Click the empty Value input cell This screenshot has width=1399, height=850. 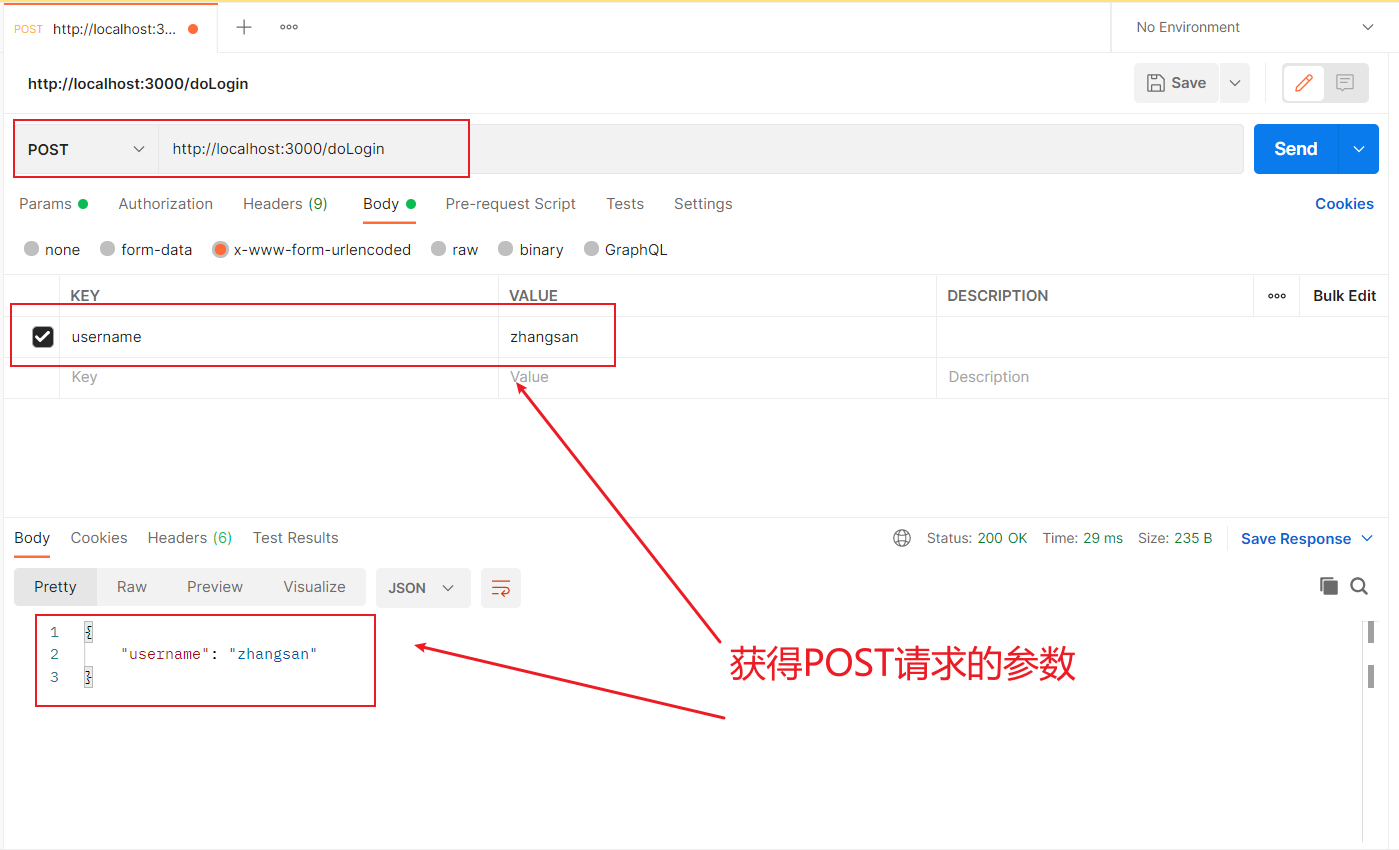pyautogui.click(x=717, y=377)
